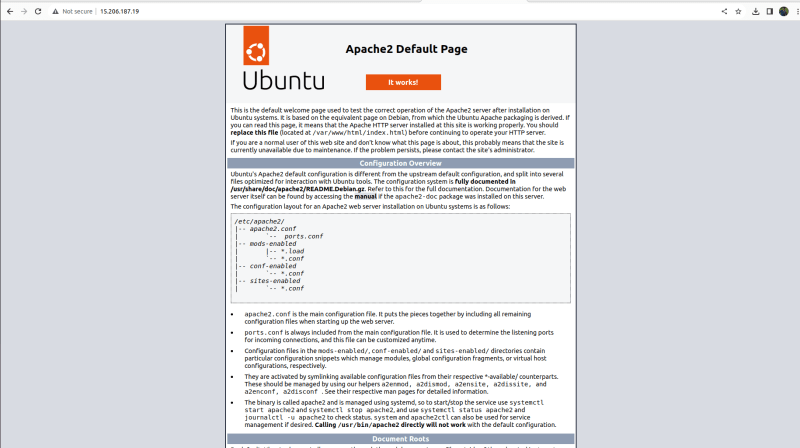Click sites-enabled in the config tree
This screenshot has width=800, height=448.
click(x=274, y=281)
